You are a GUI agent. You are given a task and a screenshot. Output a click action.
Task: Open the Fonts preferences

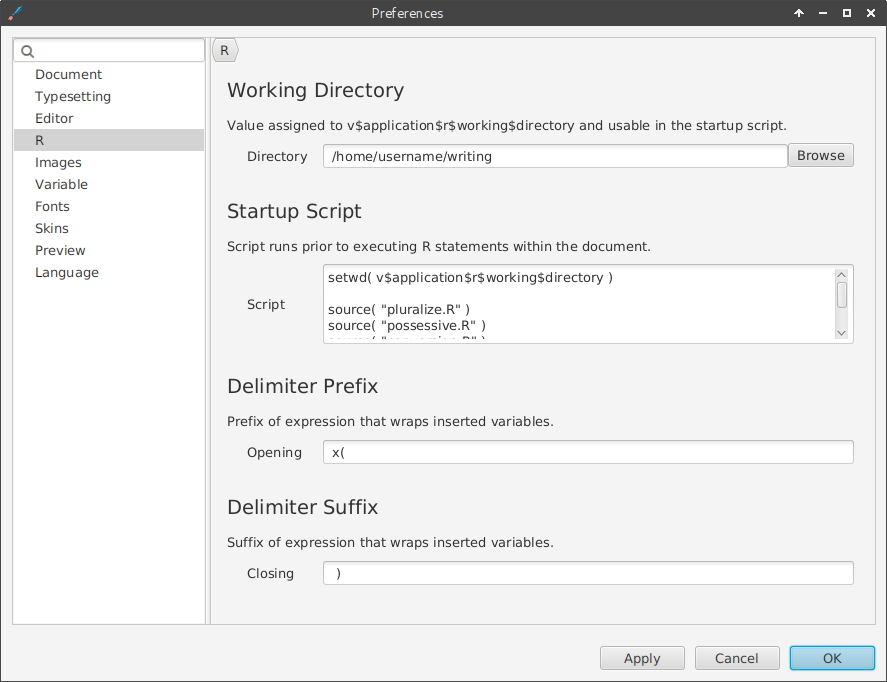coord(52,206)
